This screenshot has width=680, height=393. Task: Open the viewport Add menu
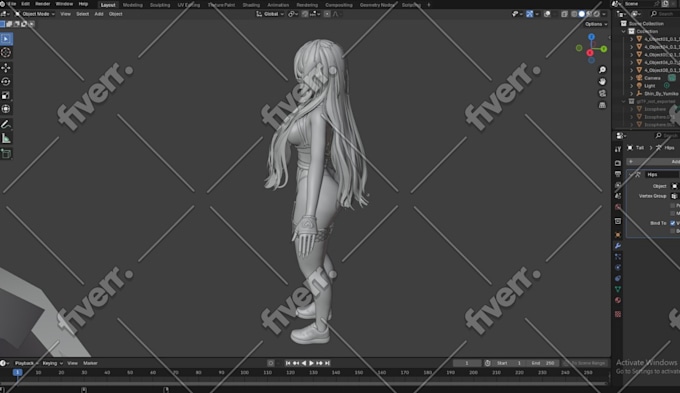(x=99, y=14)
